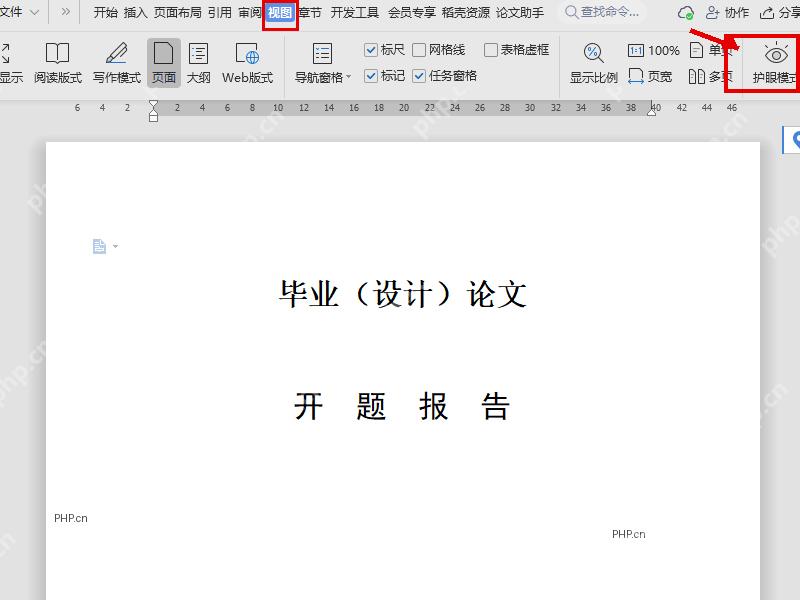Screen dimensions: 800x600
Task: Click the paragraph layout icon in the document
Action: pos(99,246)
